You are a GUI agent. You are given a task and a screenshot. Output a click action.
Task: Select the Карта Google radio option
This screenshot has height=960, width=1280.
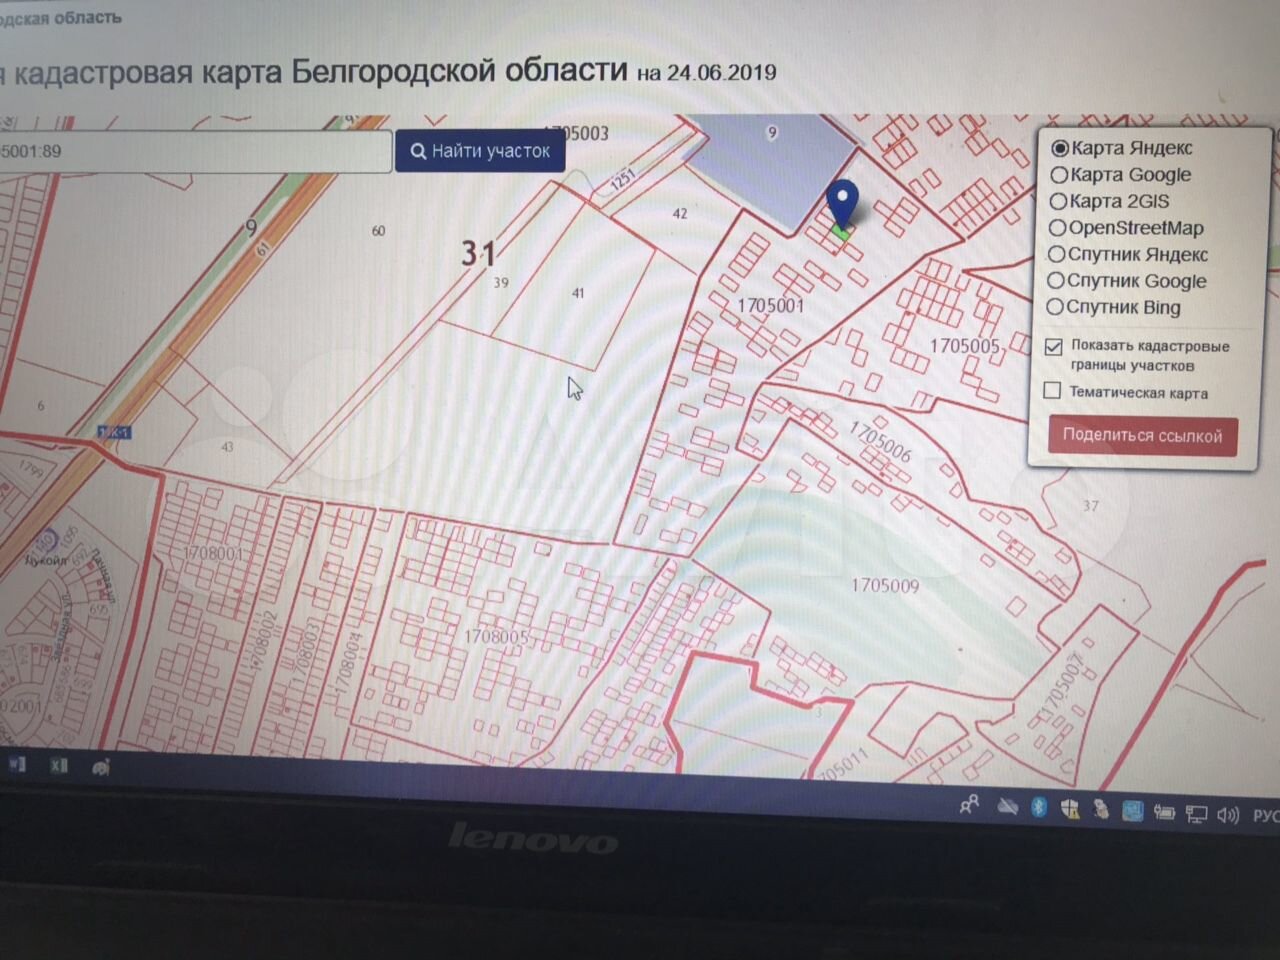[1058, 175]
